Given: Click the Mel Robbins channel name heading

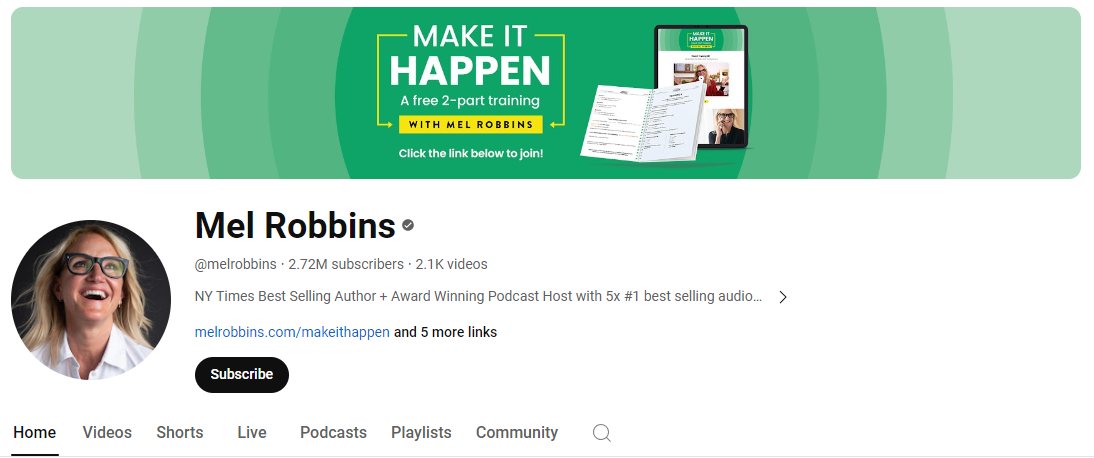Looking at the screenshot, I should 295,226.
